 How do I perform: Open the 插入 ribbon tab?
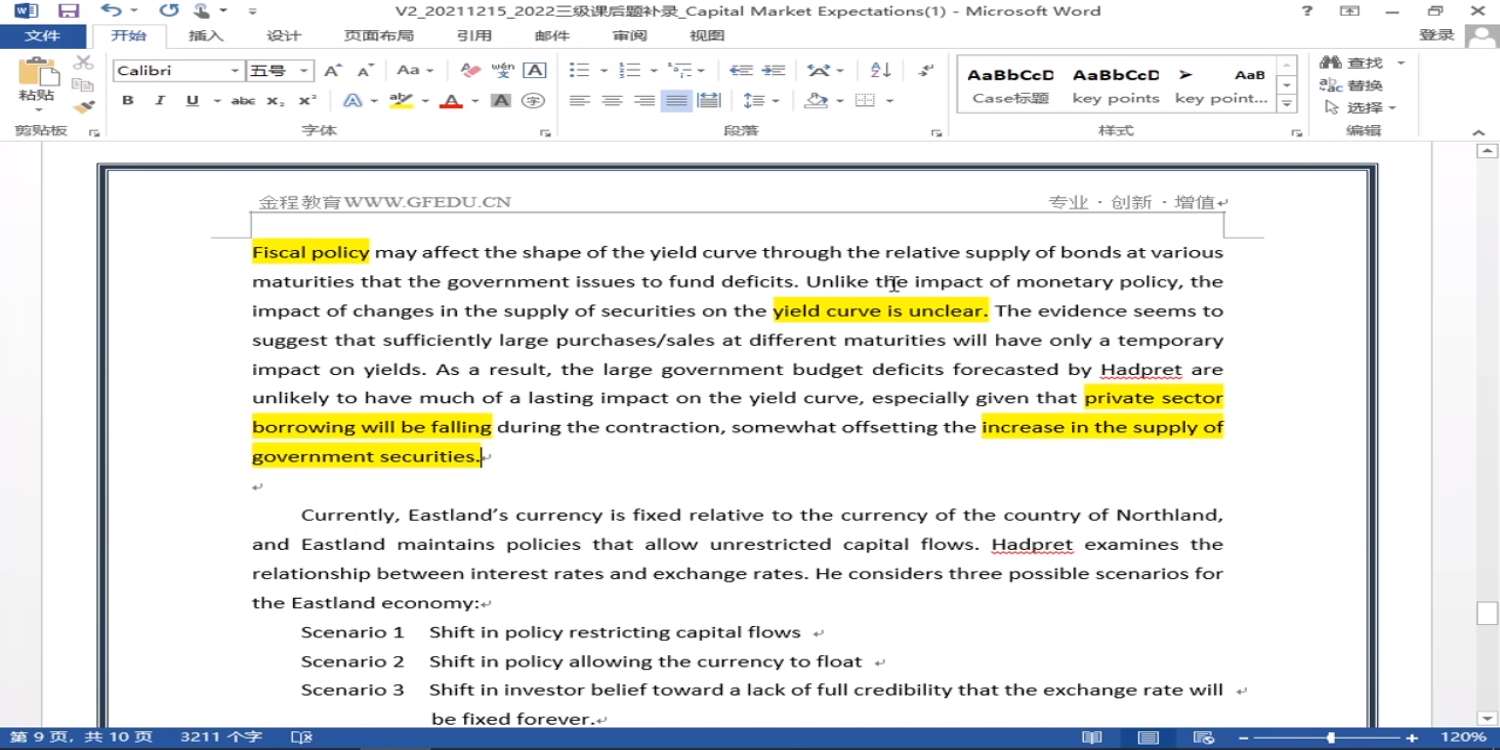point(206,36)
